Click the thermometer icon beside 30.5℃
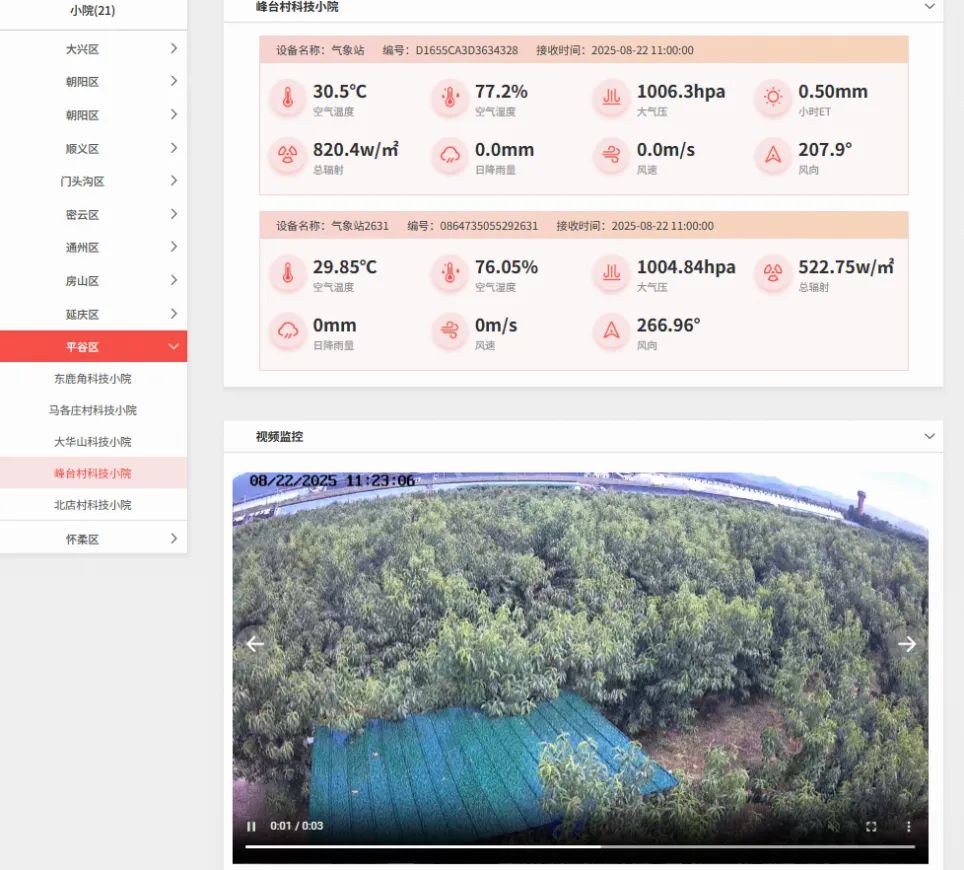Screen dimensions: 964x870 (x=288, y=98)
